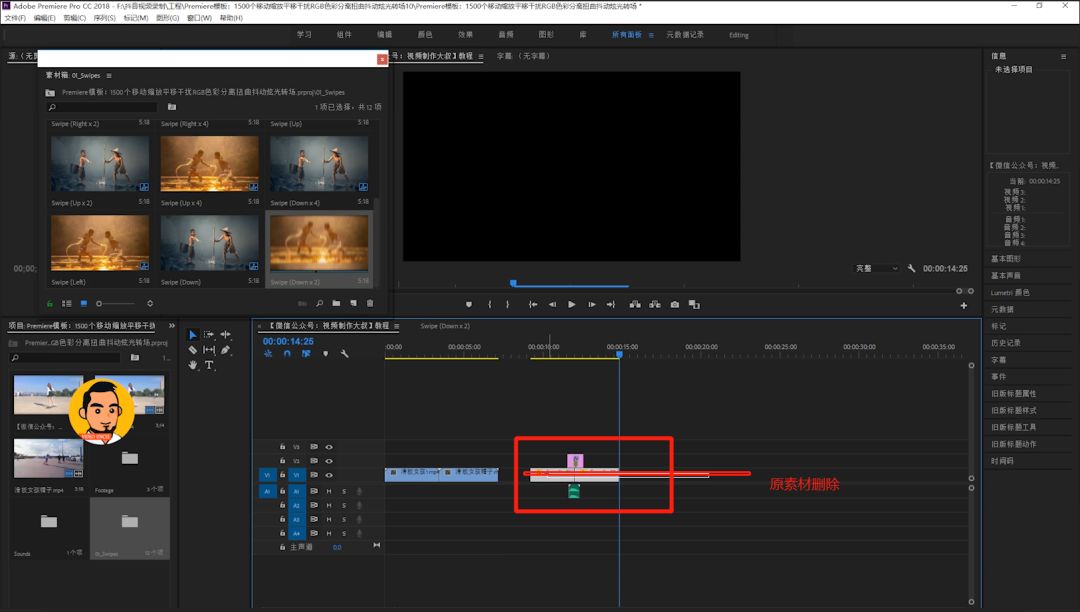Viewport: 1080px width, 612px height.
Task: Open 所有面板 workspace menu
Action: 651,35
